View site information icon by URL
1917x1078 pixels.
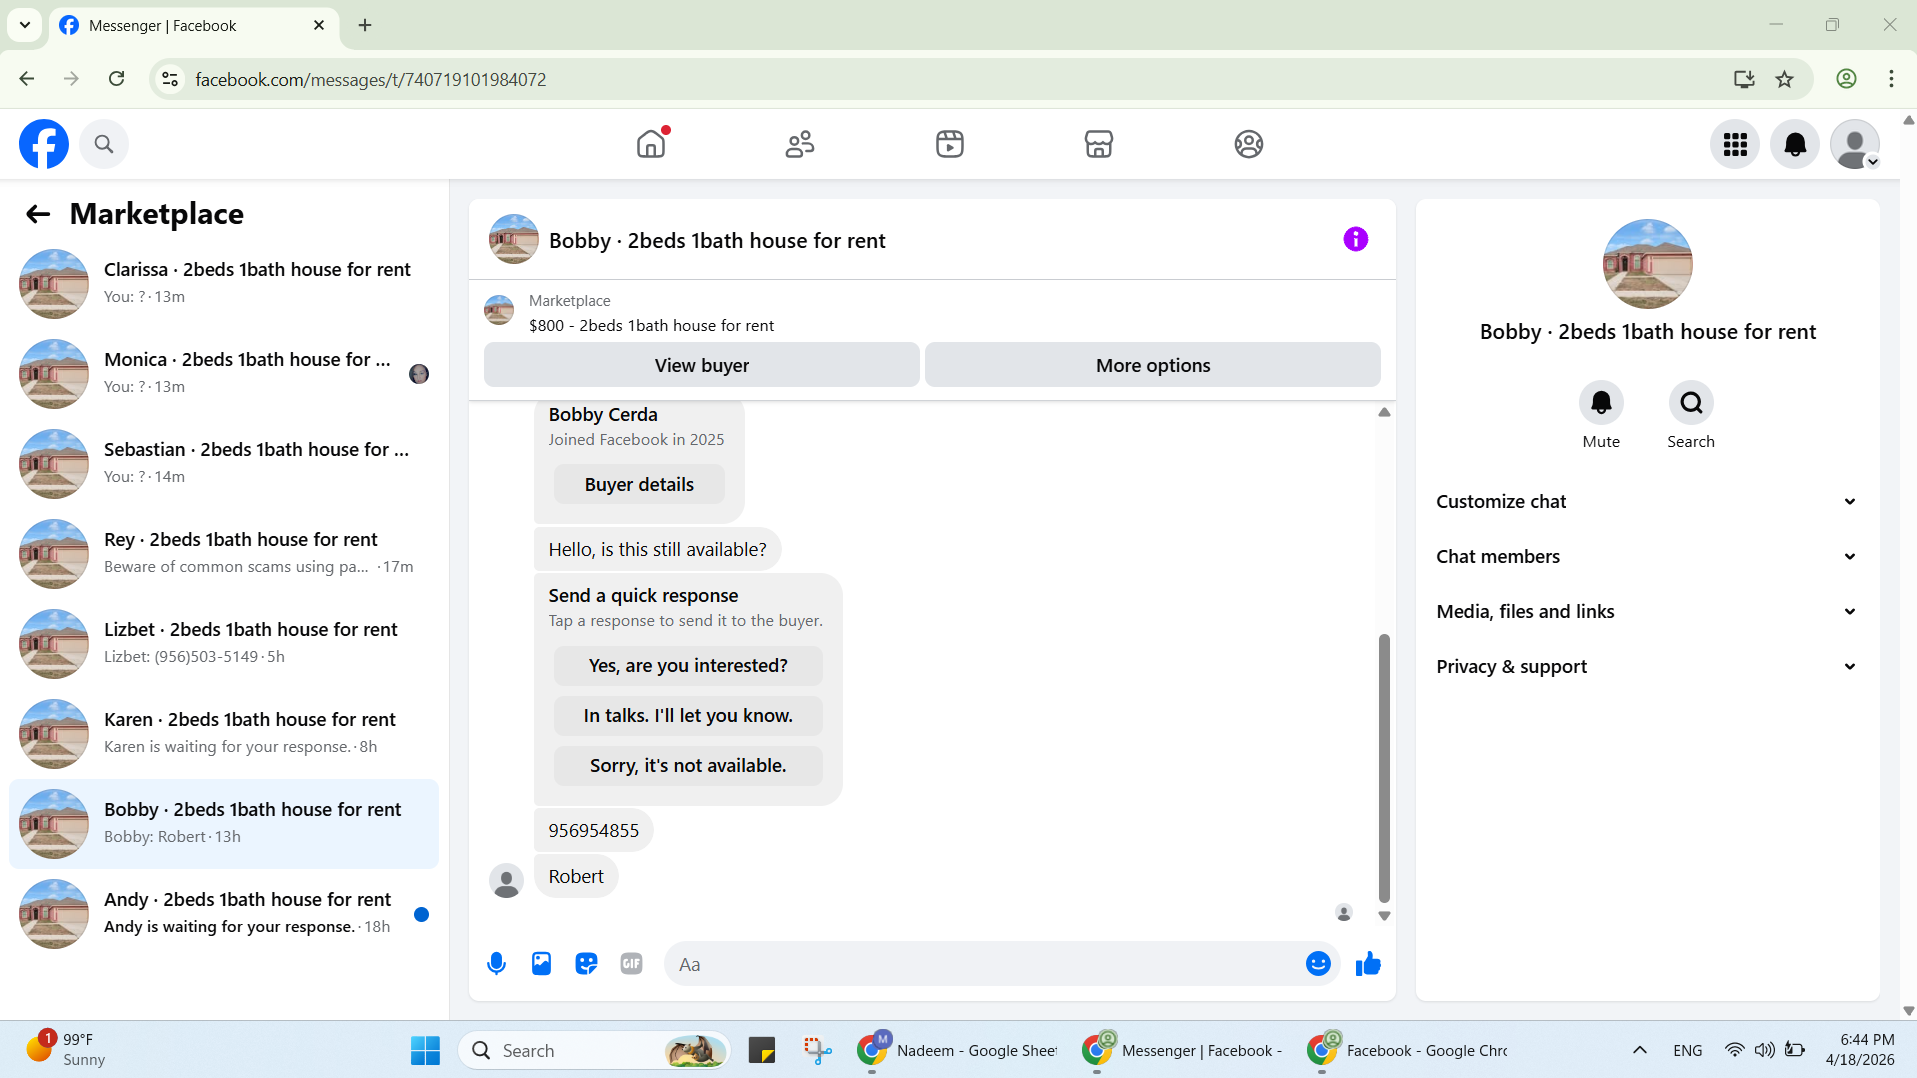click(x=170, y=79)
